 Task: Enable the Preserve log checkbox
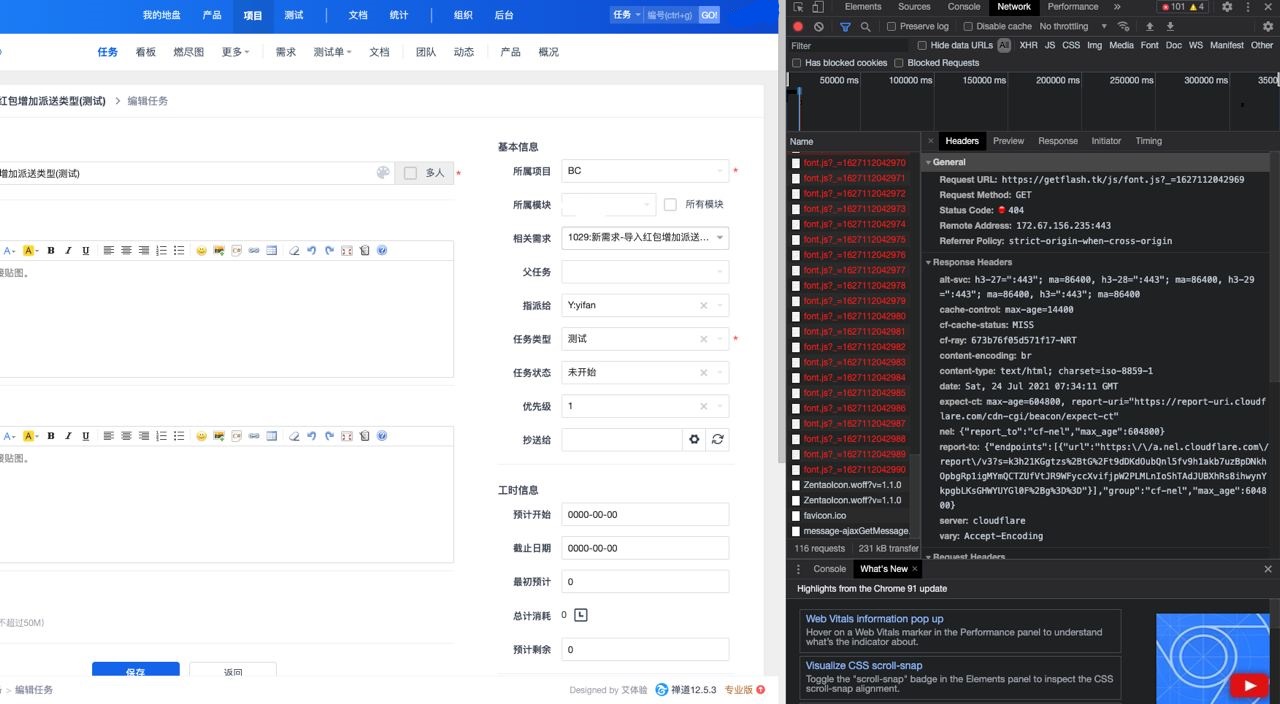892,27
